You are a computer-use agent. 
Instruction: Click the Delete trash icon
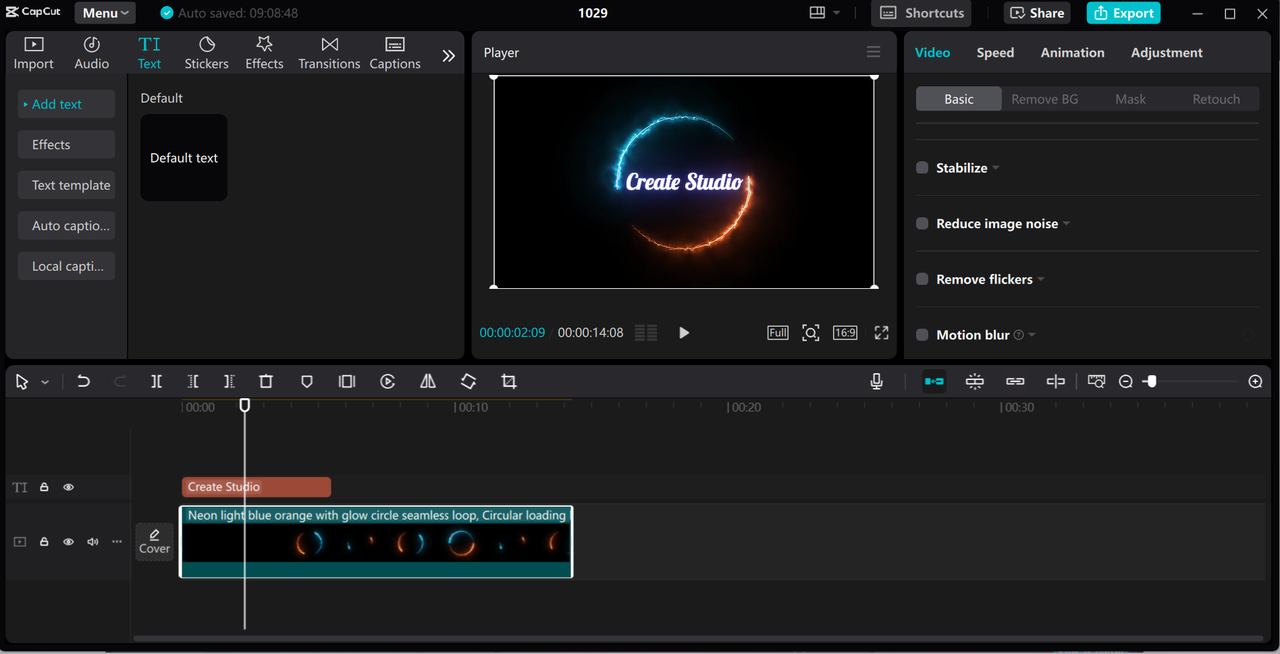coord(266,381)
